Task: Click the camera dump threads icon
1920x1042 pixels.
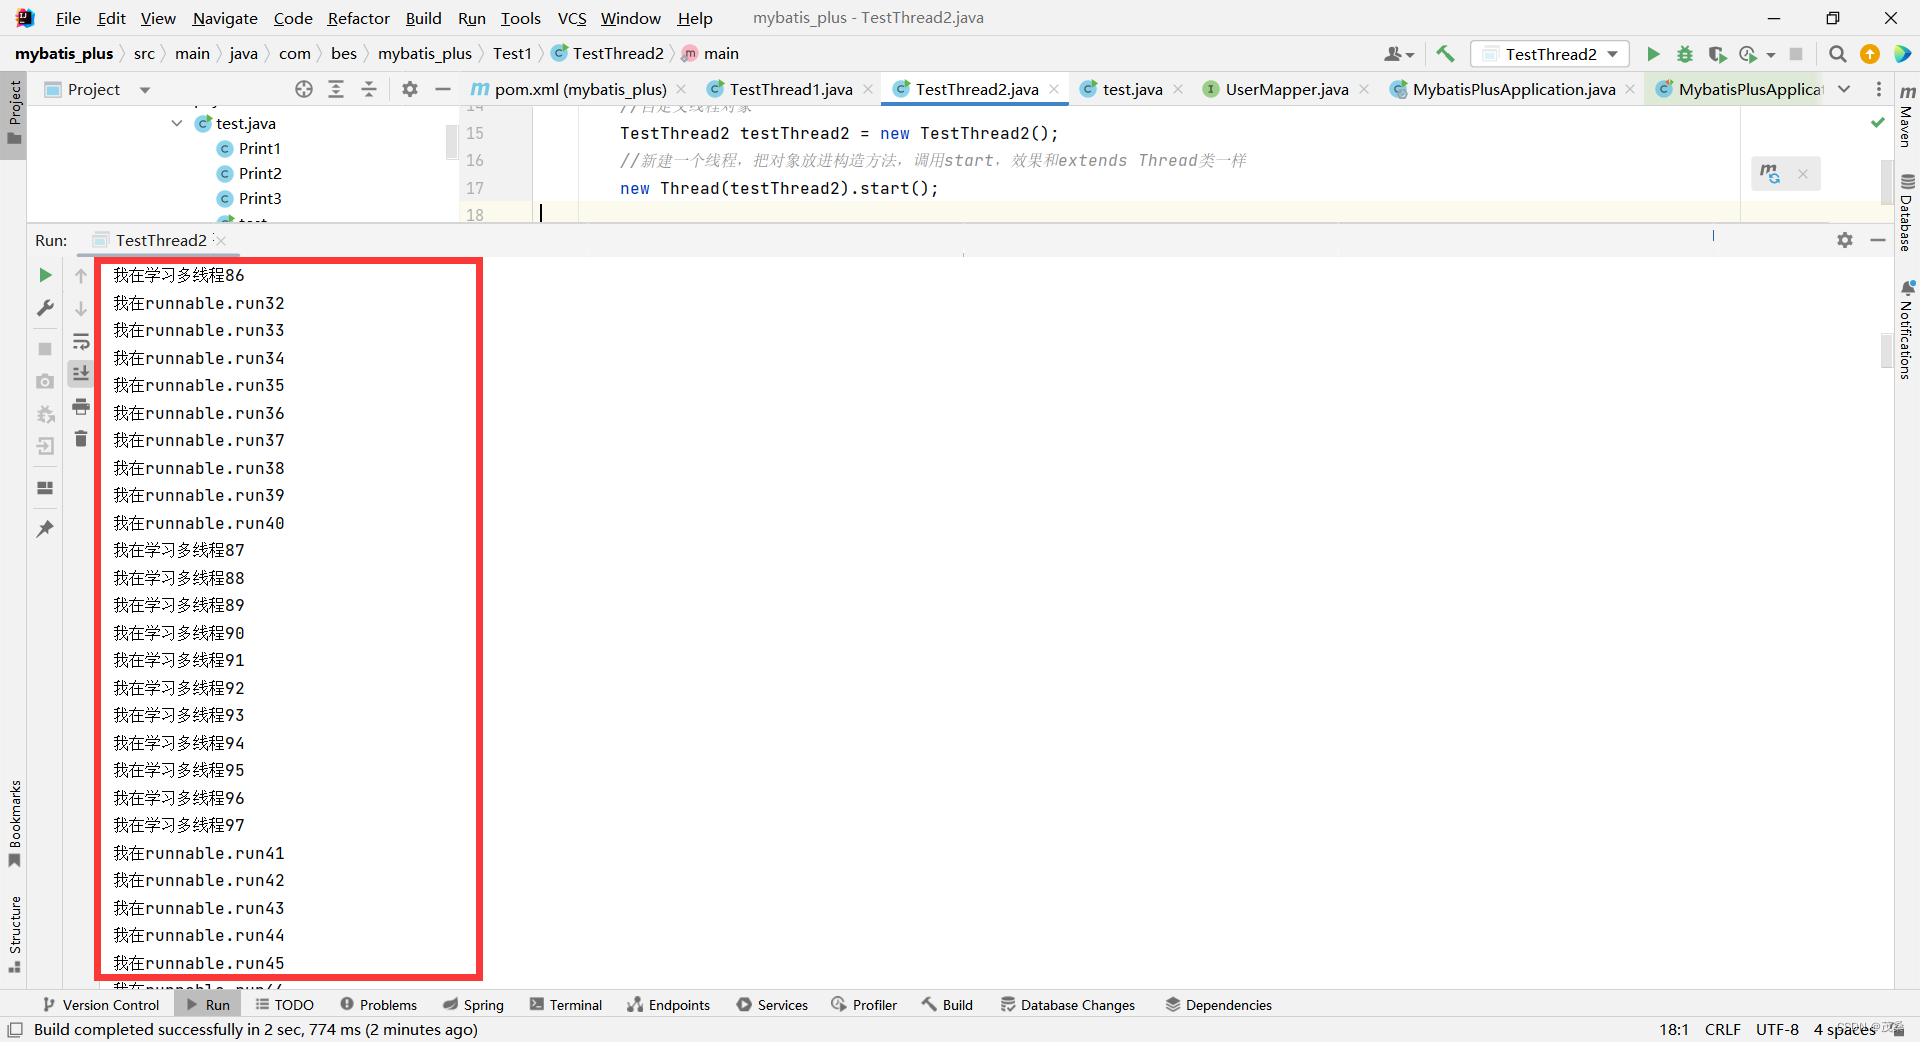Action: (45, 381)
